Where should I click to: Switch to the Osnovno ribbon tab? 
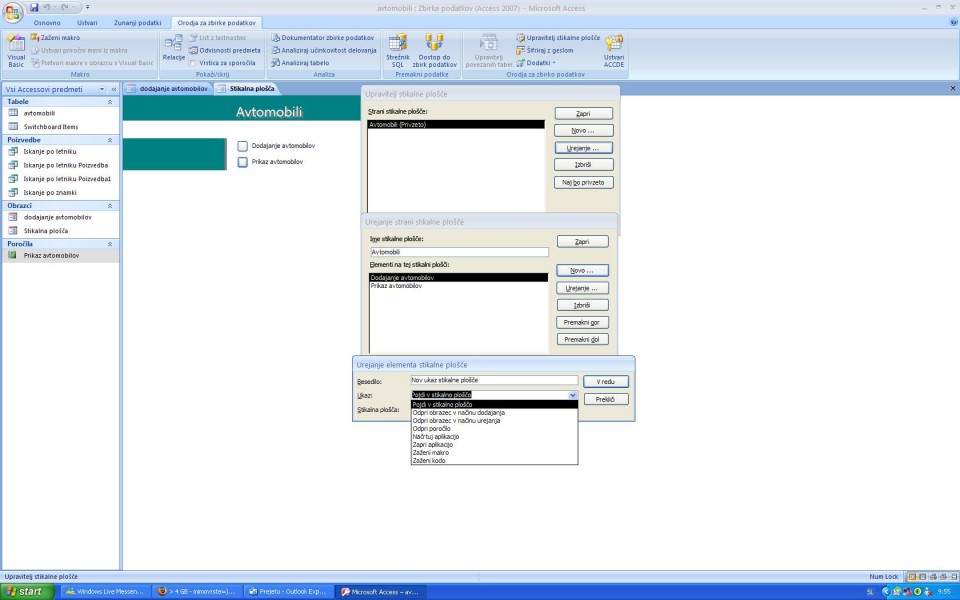pos(47,23)
